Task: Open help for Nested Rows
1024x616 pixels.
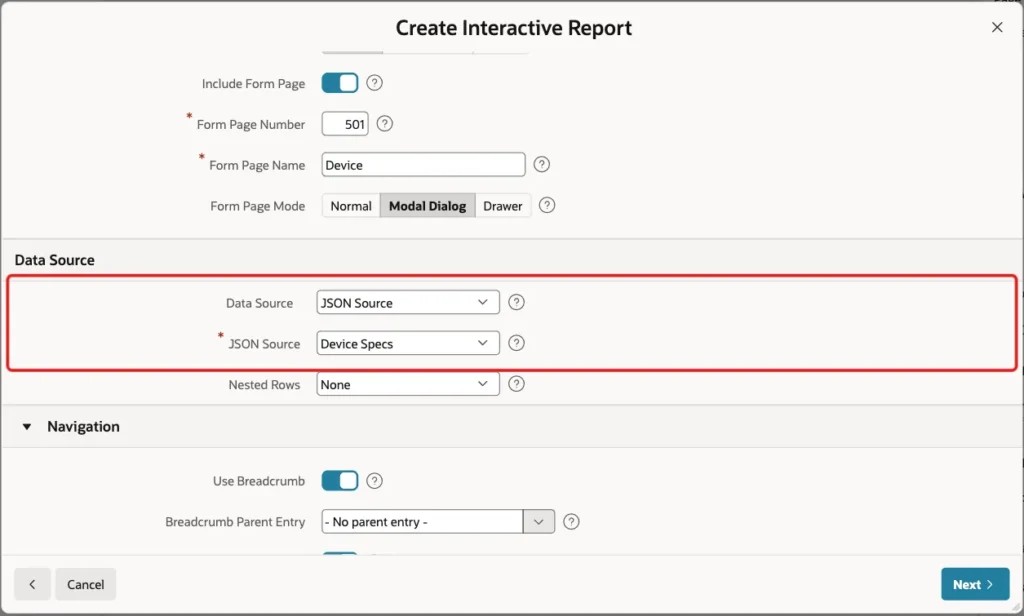Action: pos(516,384)
